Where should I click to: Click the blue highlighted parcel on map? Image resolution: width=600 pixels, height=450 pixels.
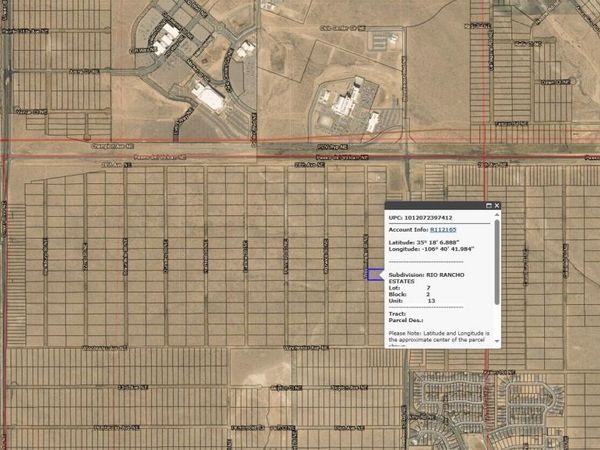point(374,274)
